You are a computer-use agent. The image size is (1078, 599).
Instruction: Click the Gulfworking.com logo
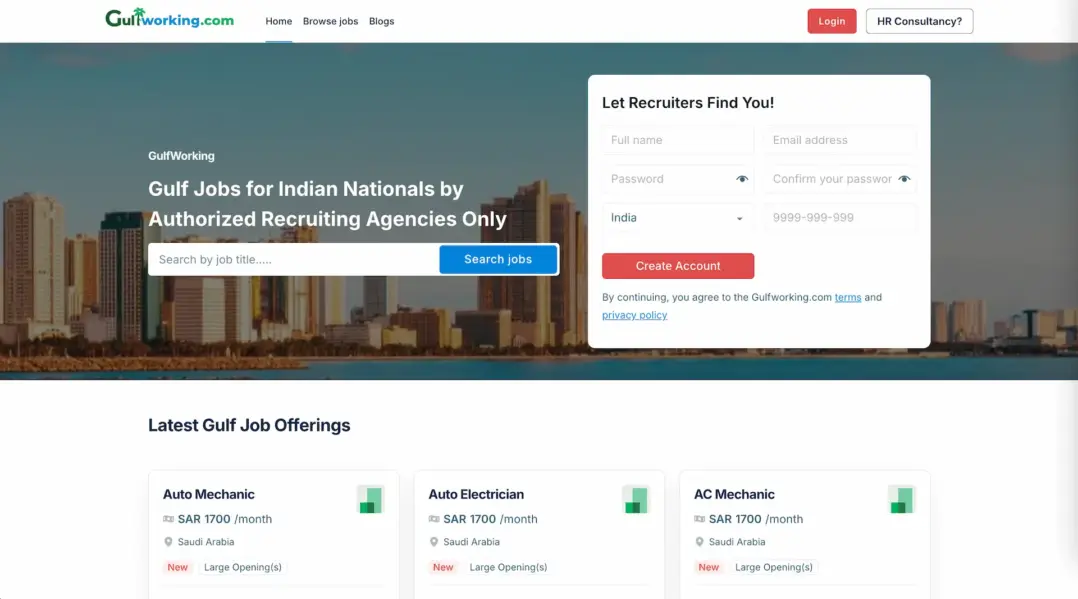click(x=169, y=19)
